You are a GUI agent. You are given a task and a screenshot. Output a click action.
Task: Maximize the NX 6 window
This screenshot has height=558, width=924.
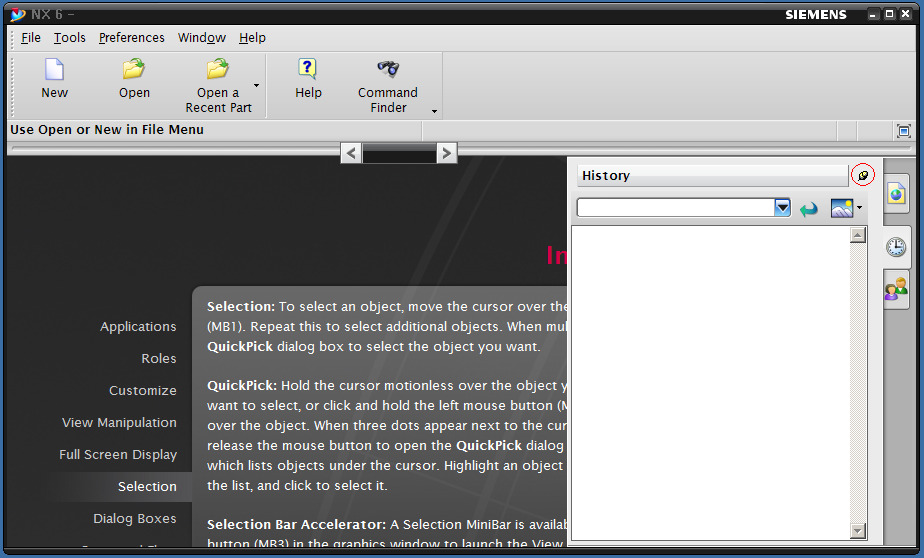[890, 14]
